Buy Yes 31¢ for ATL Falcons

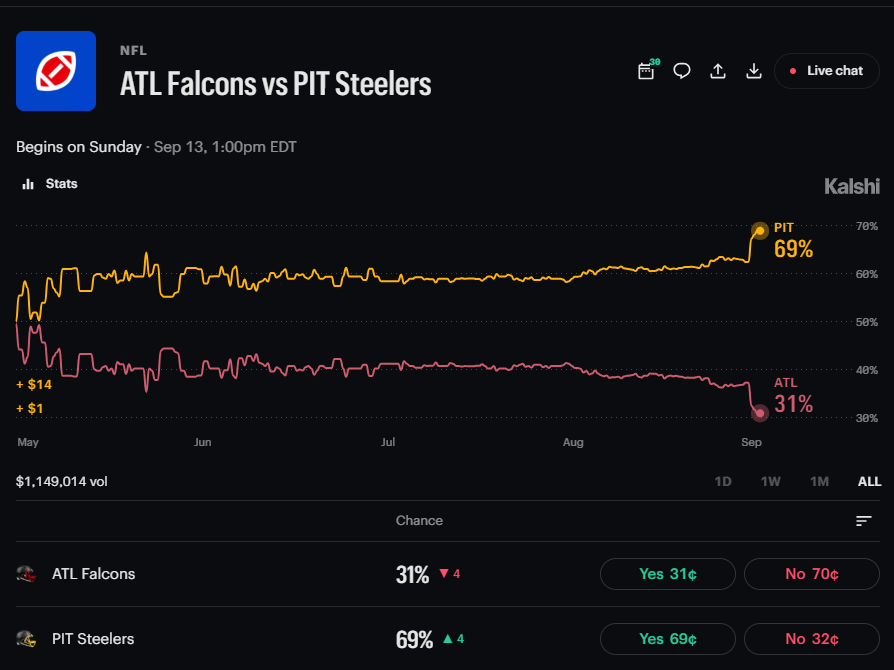668,574
